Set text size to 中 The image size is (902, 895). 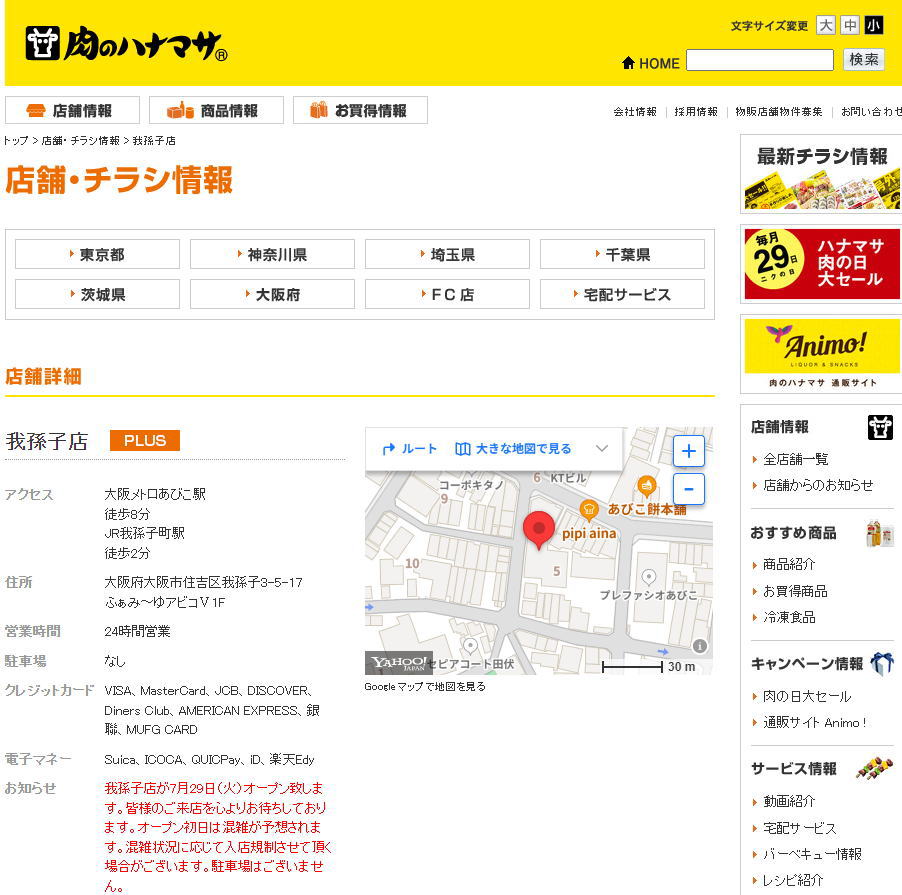click(x=850, y=25)
